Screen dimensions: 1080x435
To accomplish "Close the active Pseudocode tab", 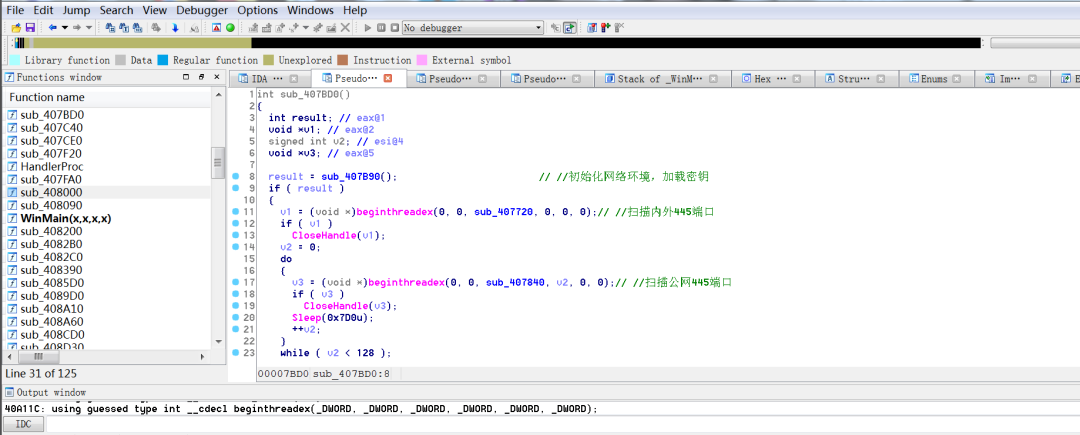I will point(388,78).
